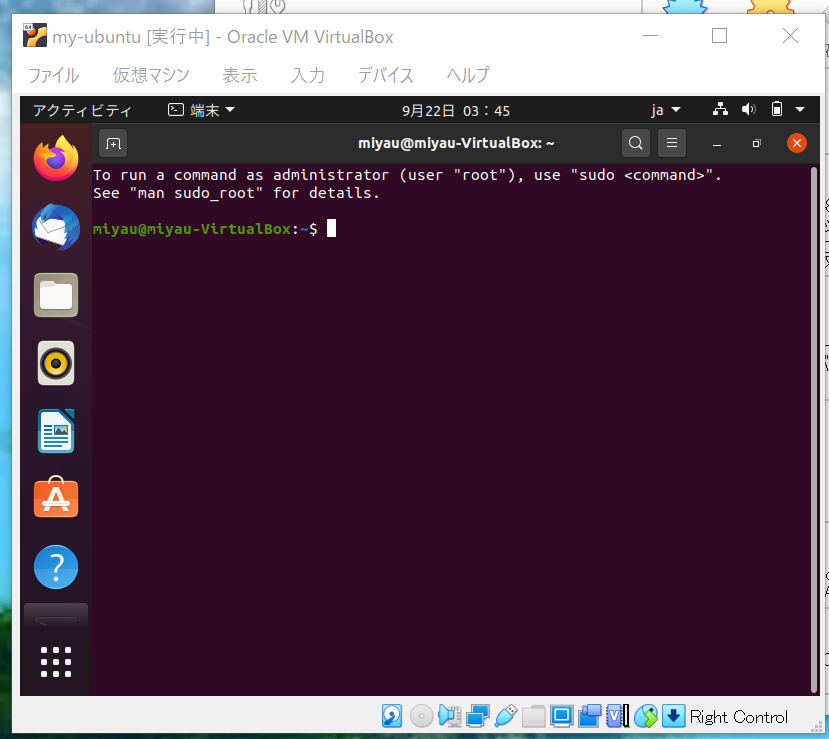829x739 pixels.
Task: Minimize the terminal window
Action: (x=717, y=144)
